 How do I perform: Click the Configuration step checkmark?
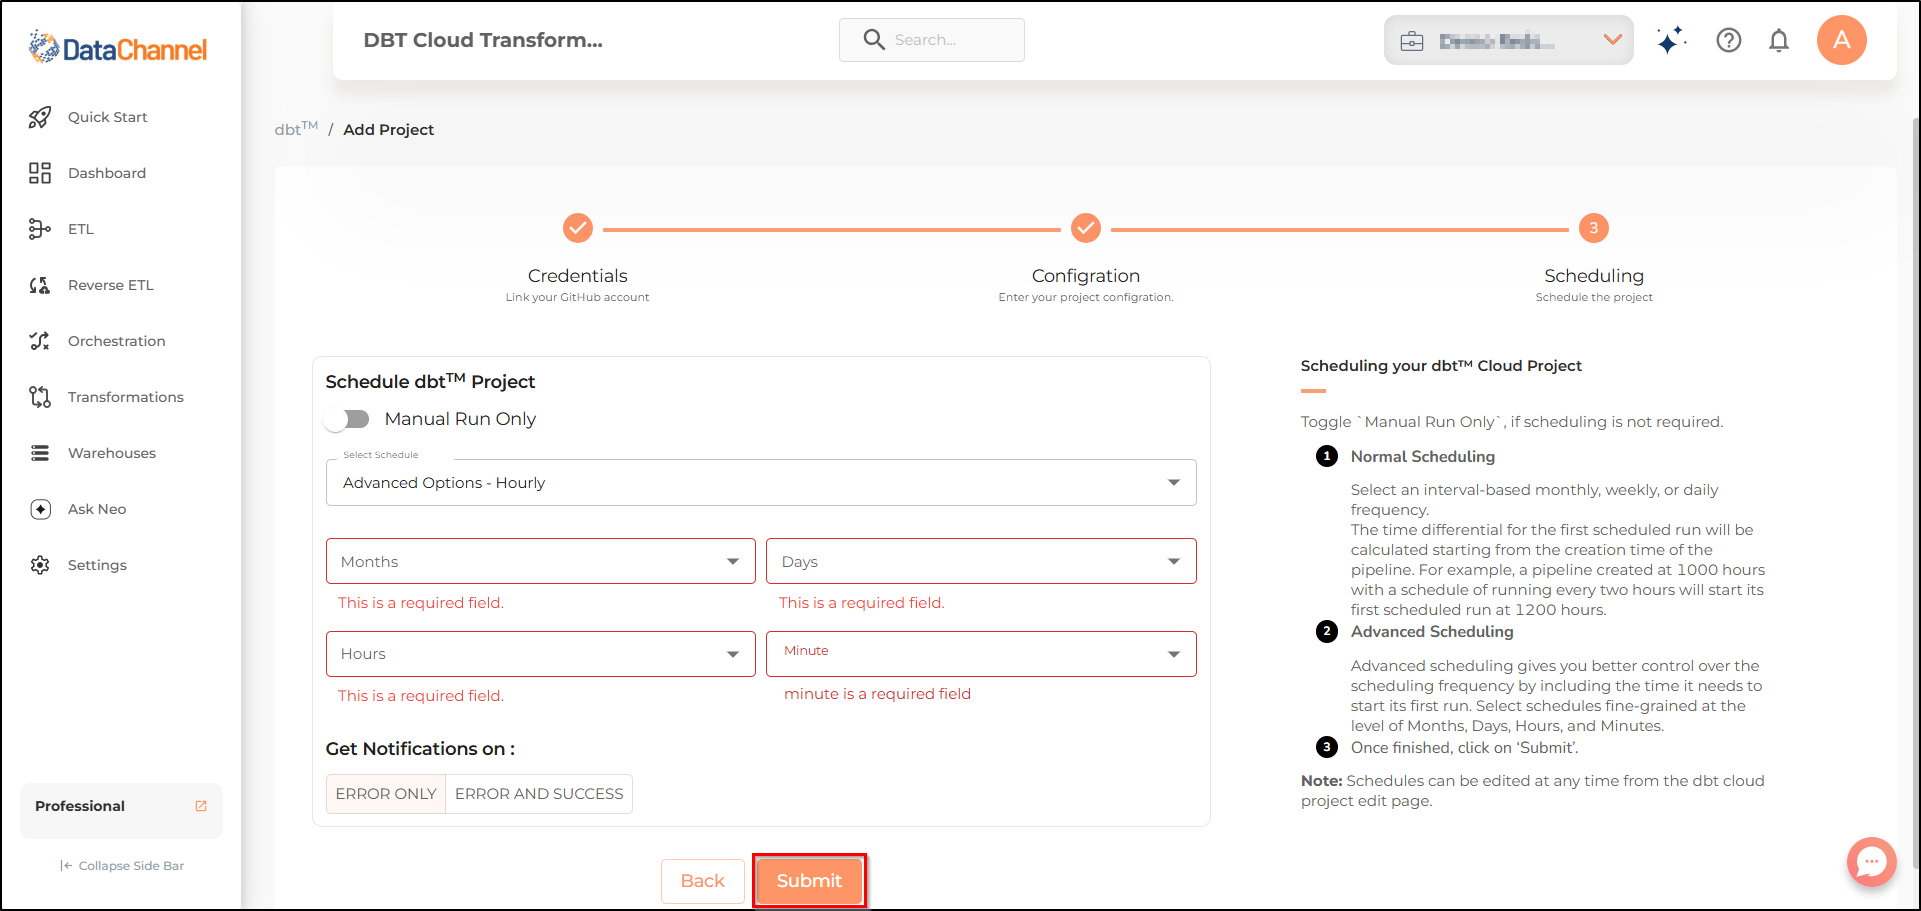pyautogui.click(x=1086, y=228)
